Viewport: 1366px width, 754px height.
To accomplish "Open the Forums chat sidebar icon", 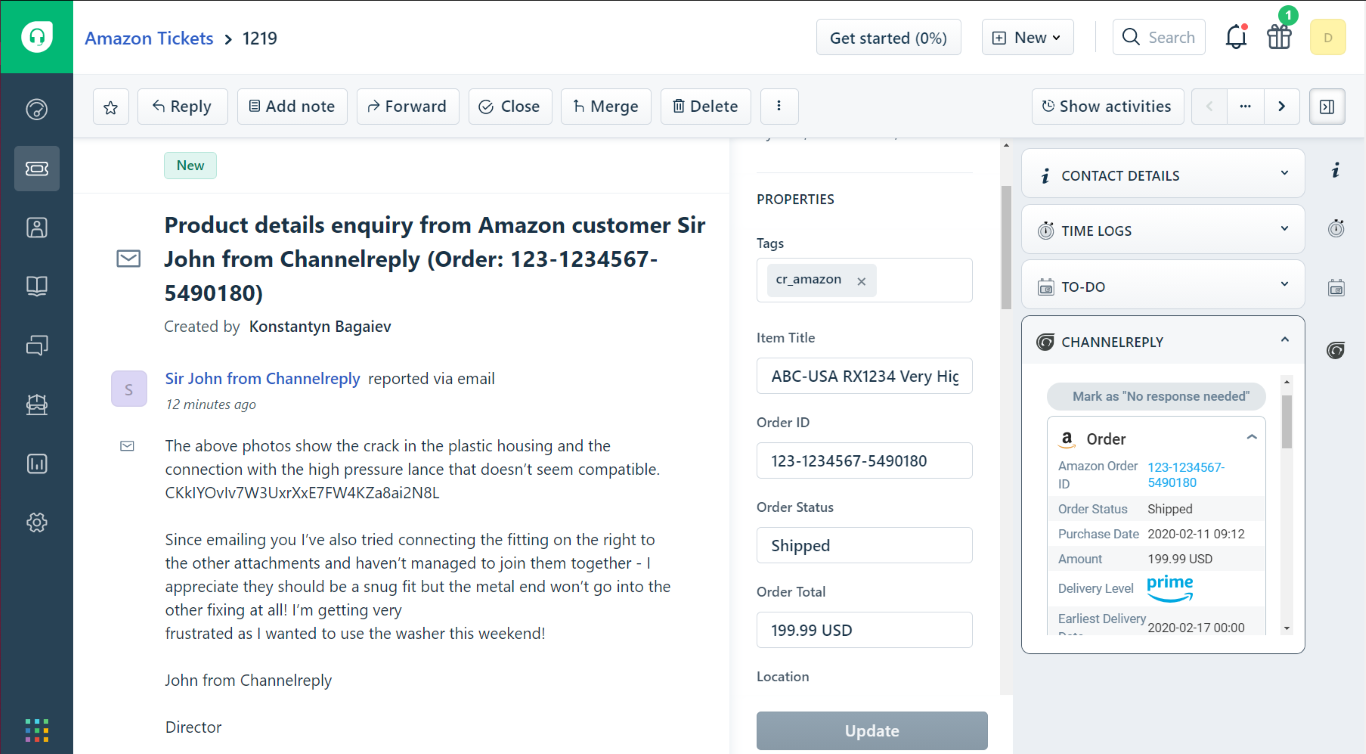I will tap(37, 346).
